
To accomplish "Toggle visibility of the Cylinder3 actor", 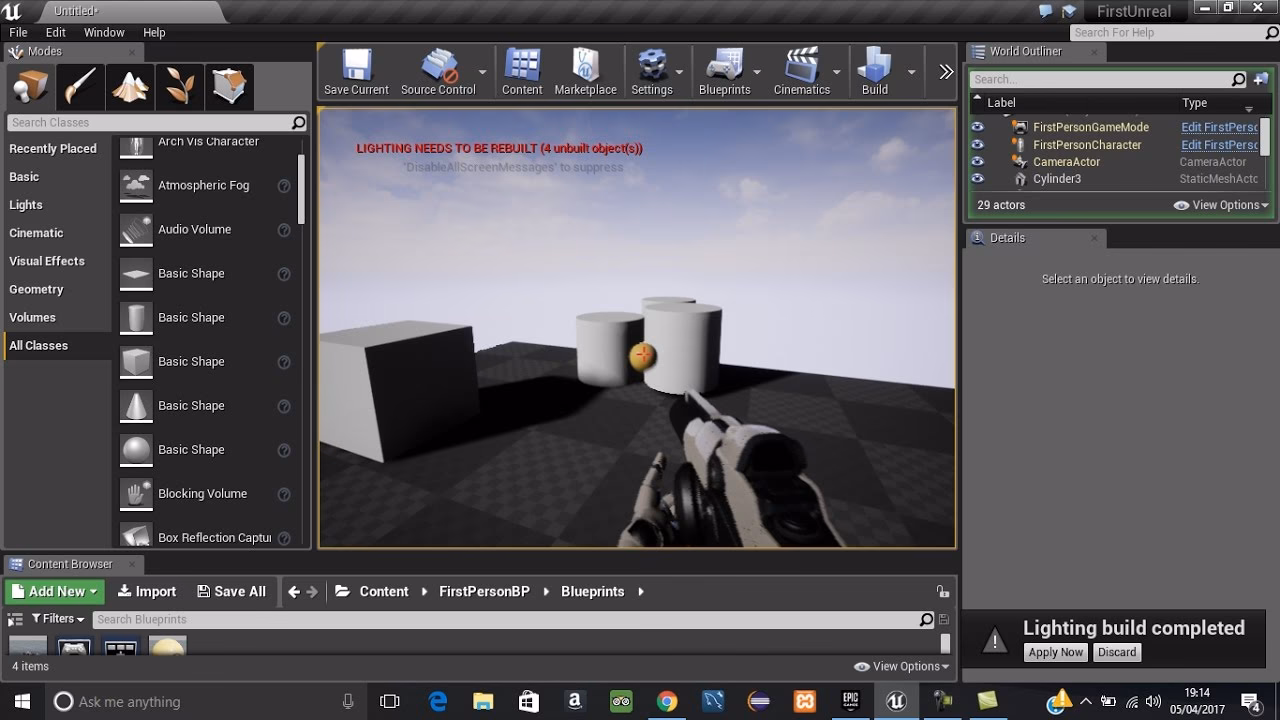I will pos(978,179).
